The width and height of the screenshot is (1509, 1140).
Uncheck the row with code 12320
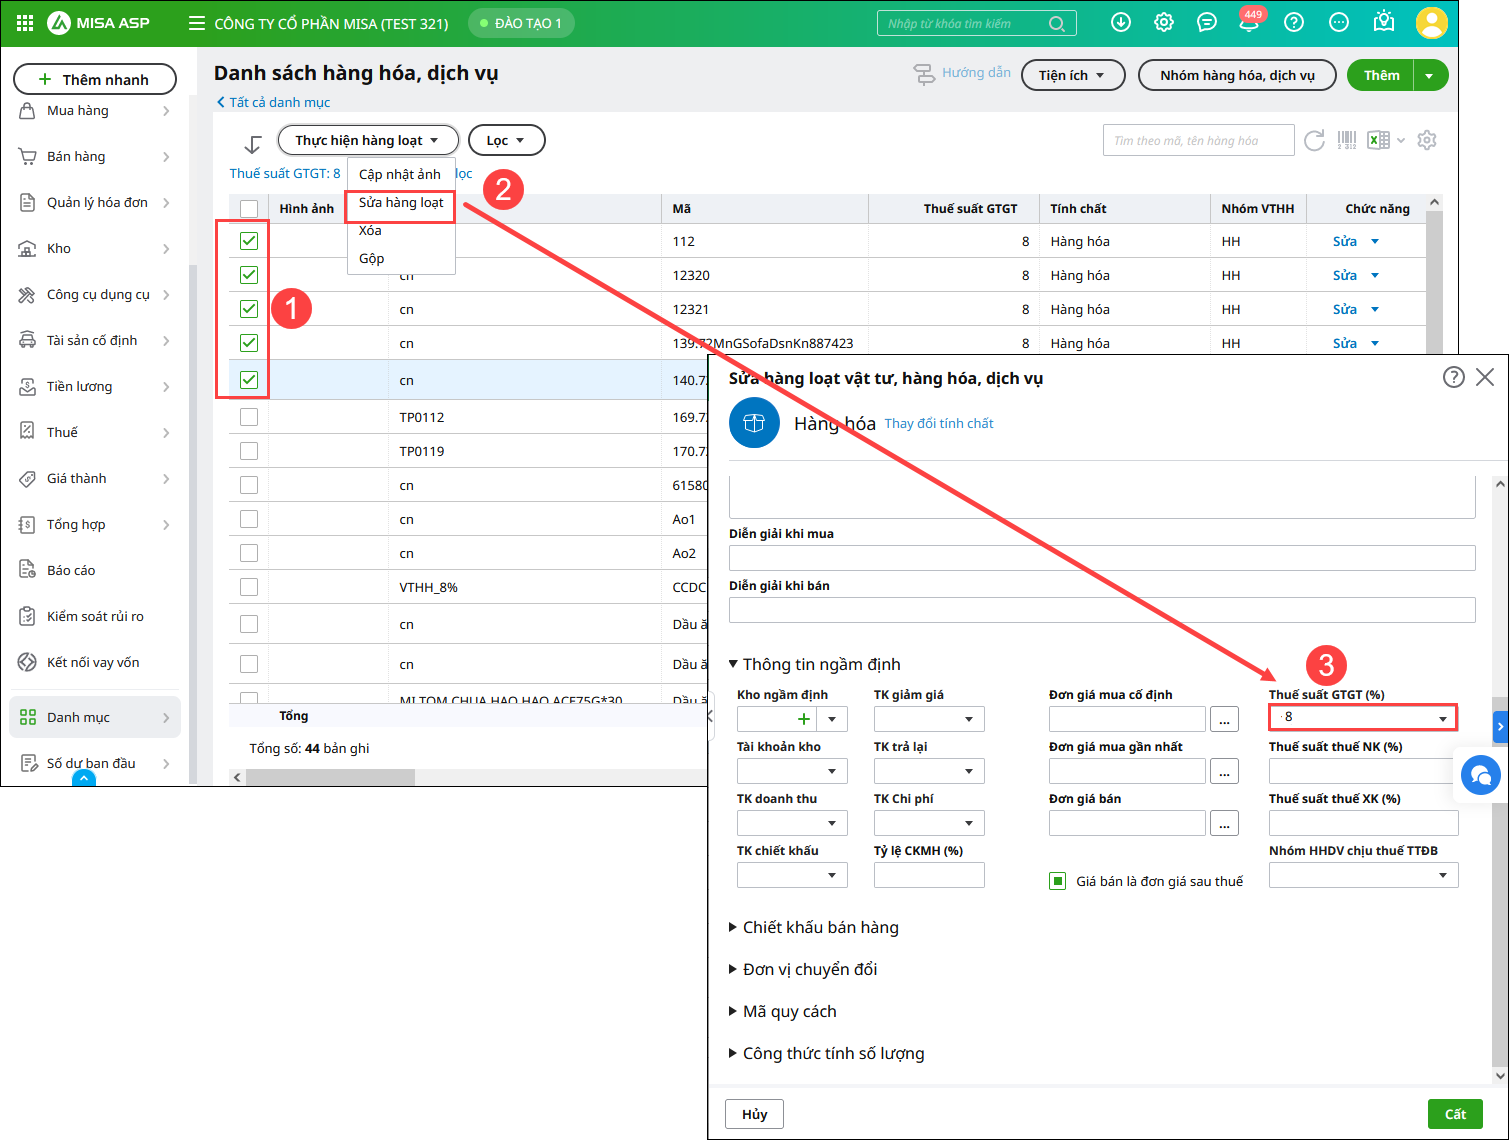pyautogui.click(x=249, y=275)
